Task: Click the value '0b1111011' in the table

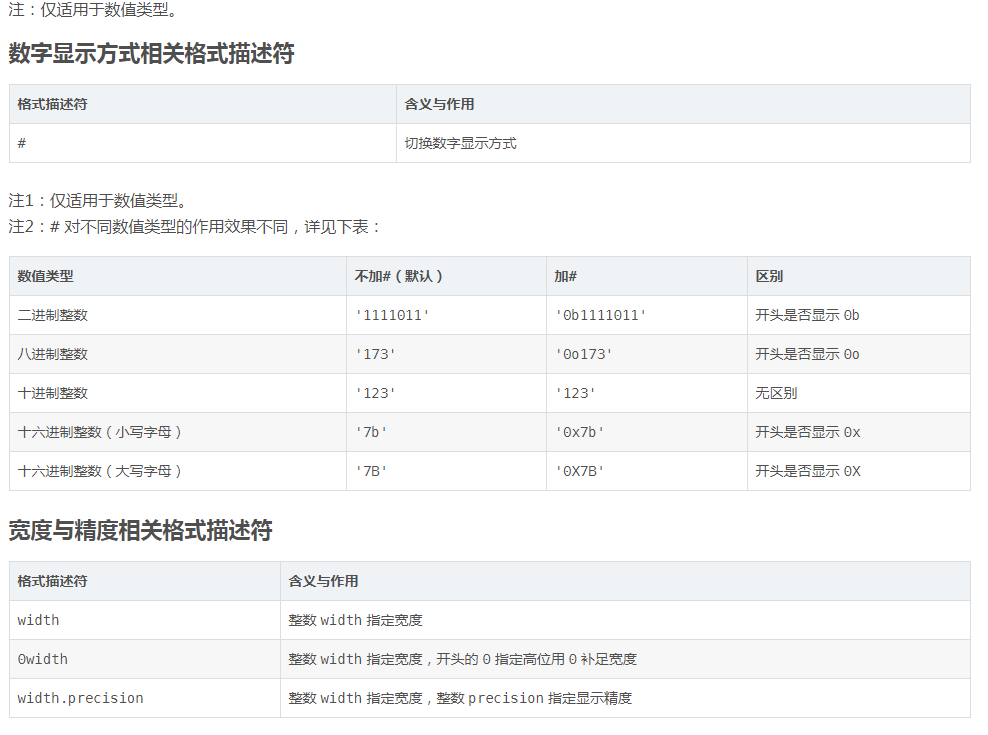Action: (601, 315)
